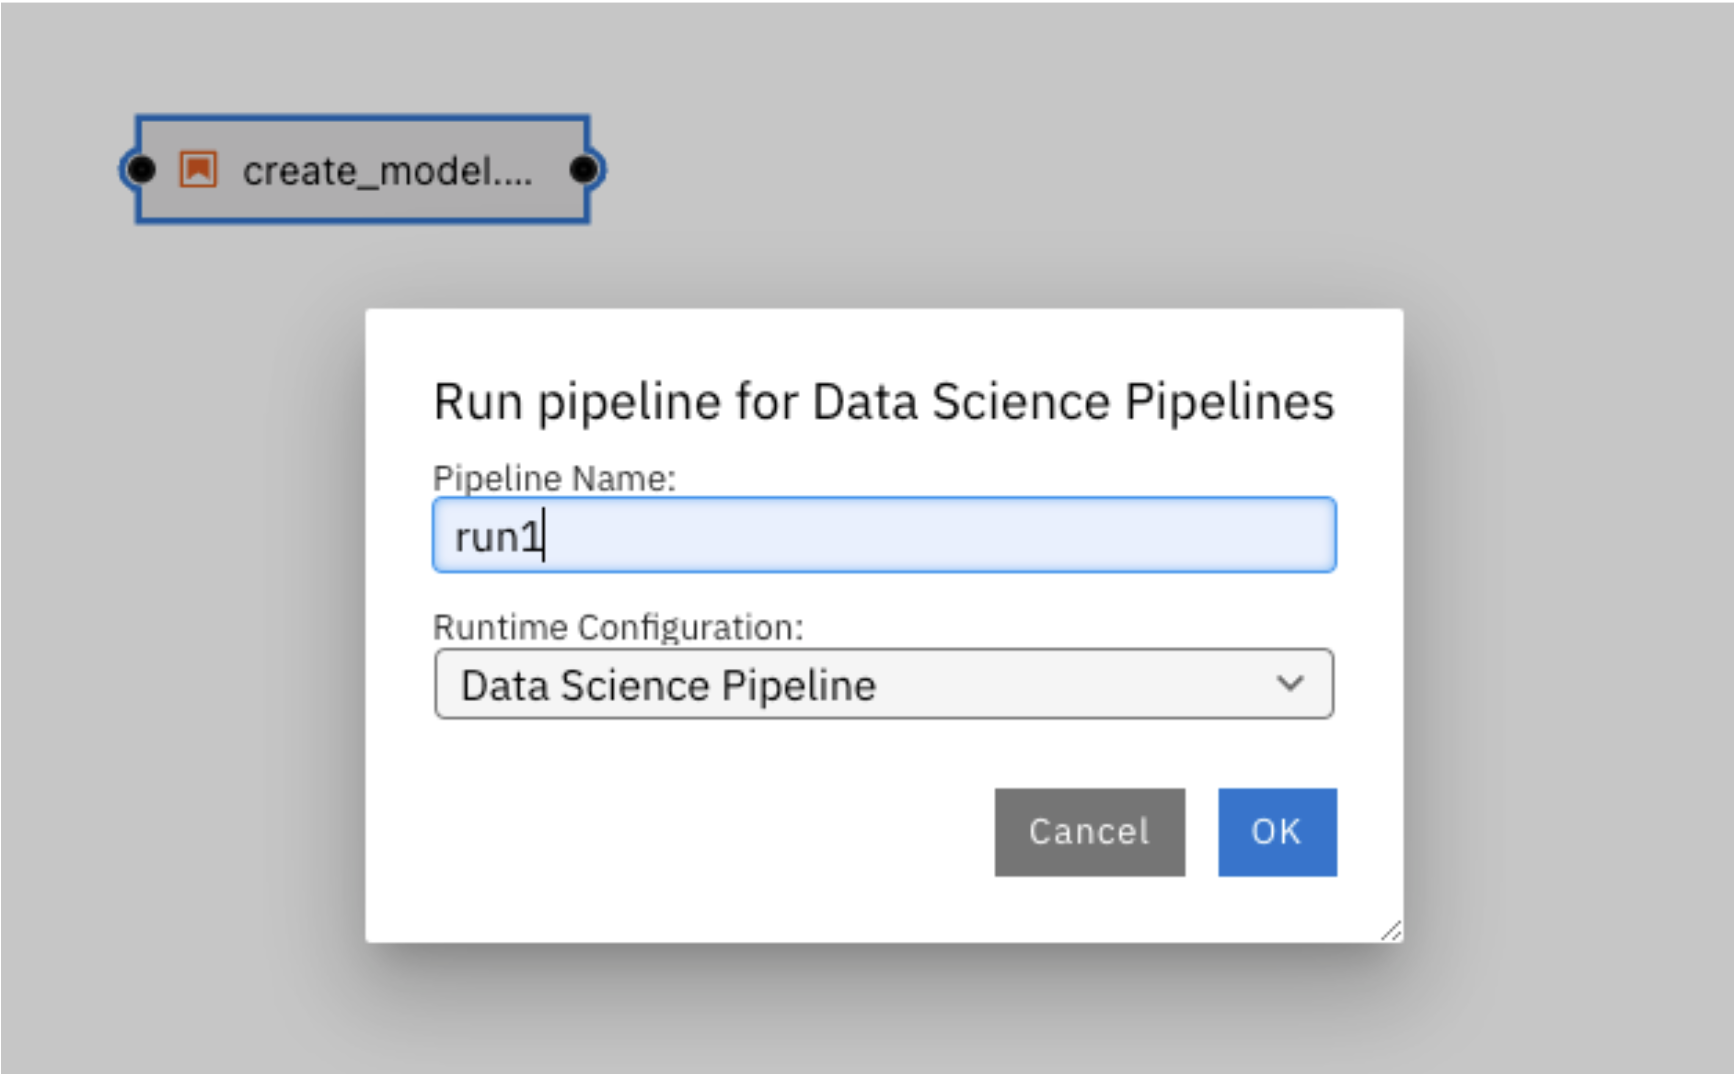The height and width of the screenshot is (1074, 1734).
Task: Click the 'Data Science Pipeline' selected value
Action: [x=668, y=686]
